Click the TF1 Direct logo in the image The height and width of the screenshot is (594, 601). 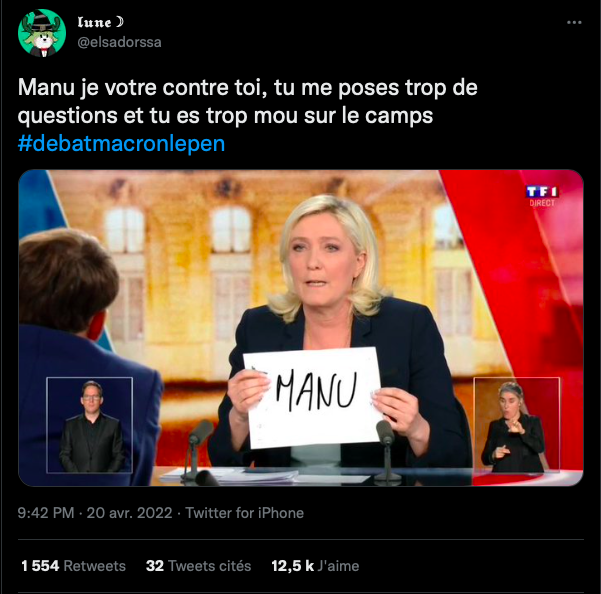(x=542, y=195)
